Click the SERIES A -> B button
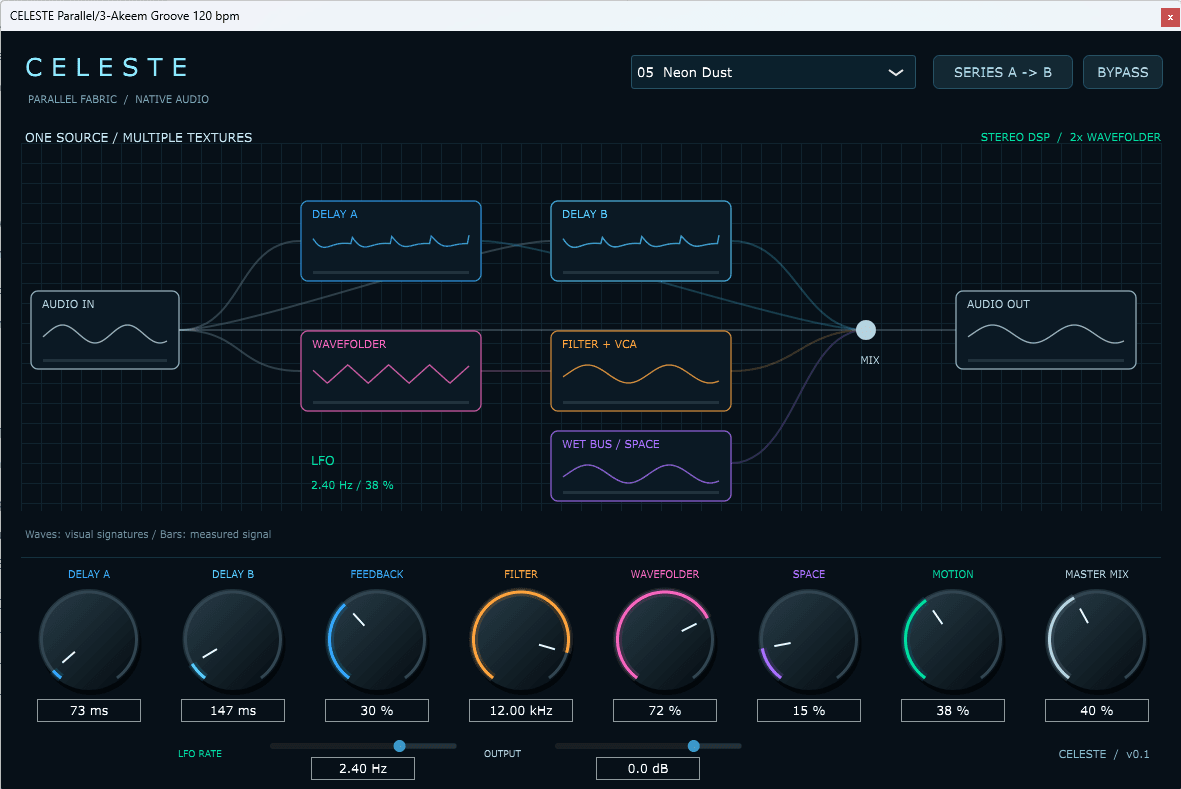This screenshot has height=789, width=1181. pyautogui.click(x=1002, y=72)
